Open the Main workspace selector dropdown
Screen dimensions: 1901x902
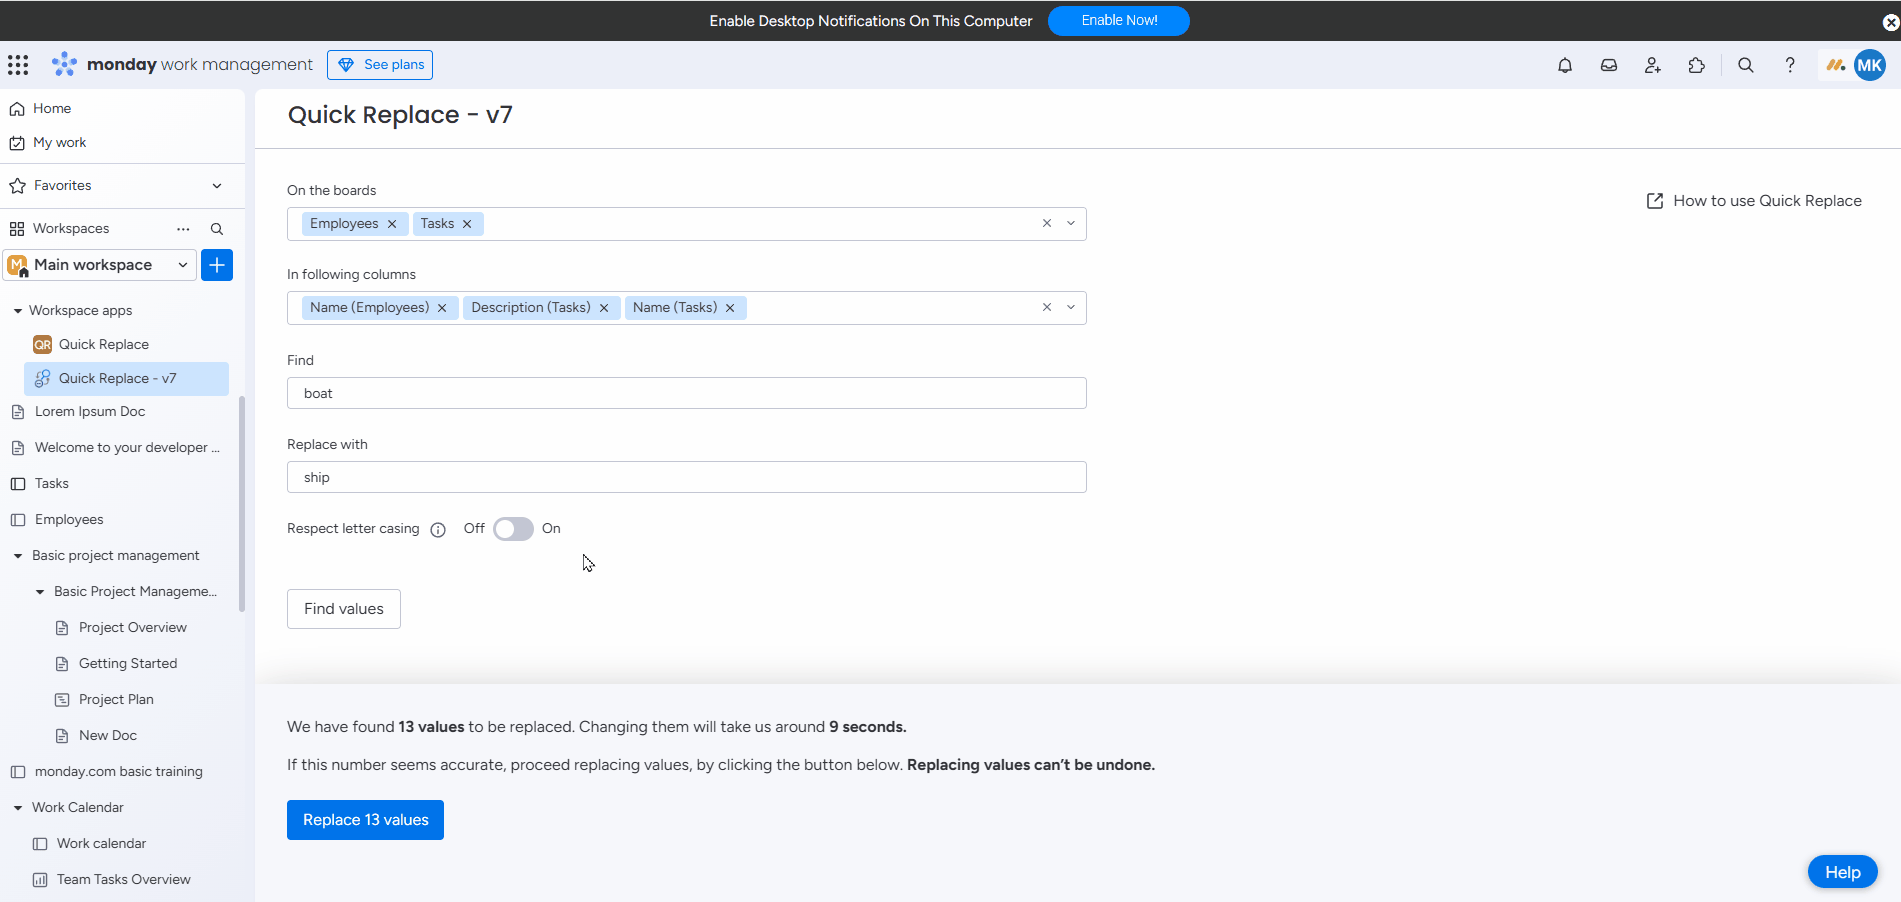99,265
